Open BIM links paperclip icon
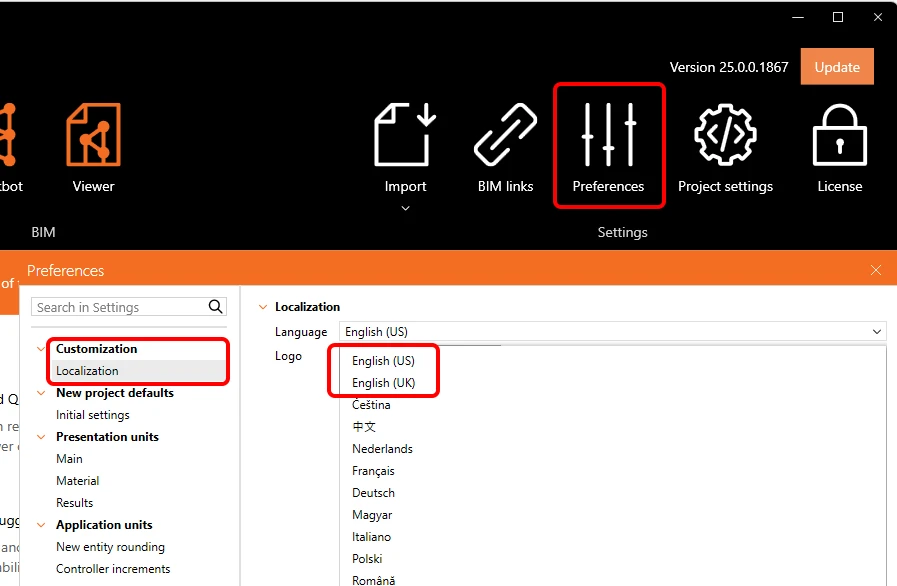The width and height of the screenshot is (897, 586). 505,135
